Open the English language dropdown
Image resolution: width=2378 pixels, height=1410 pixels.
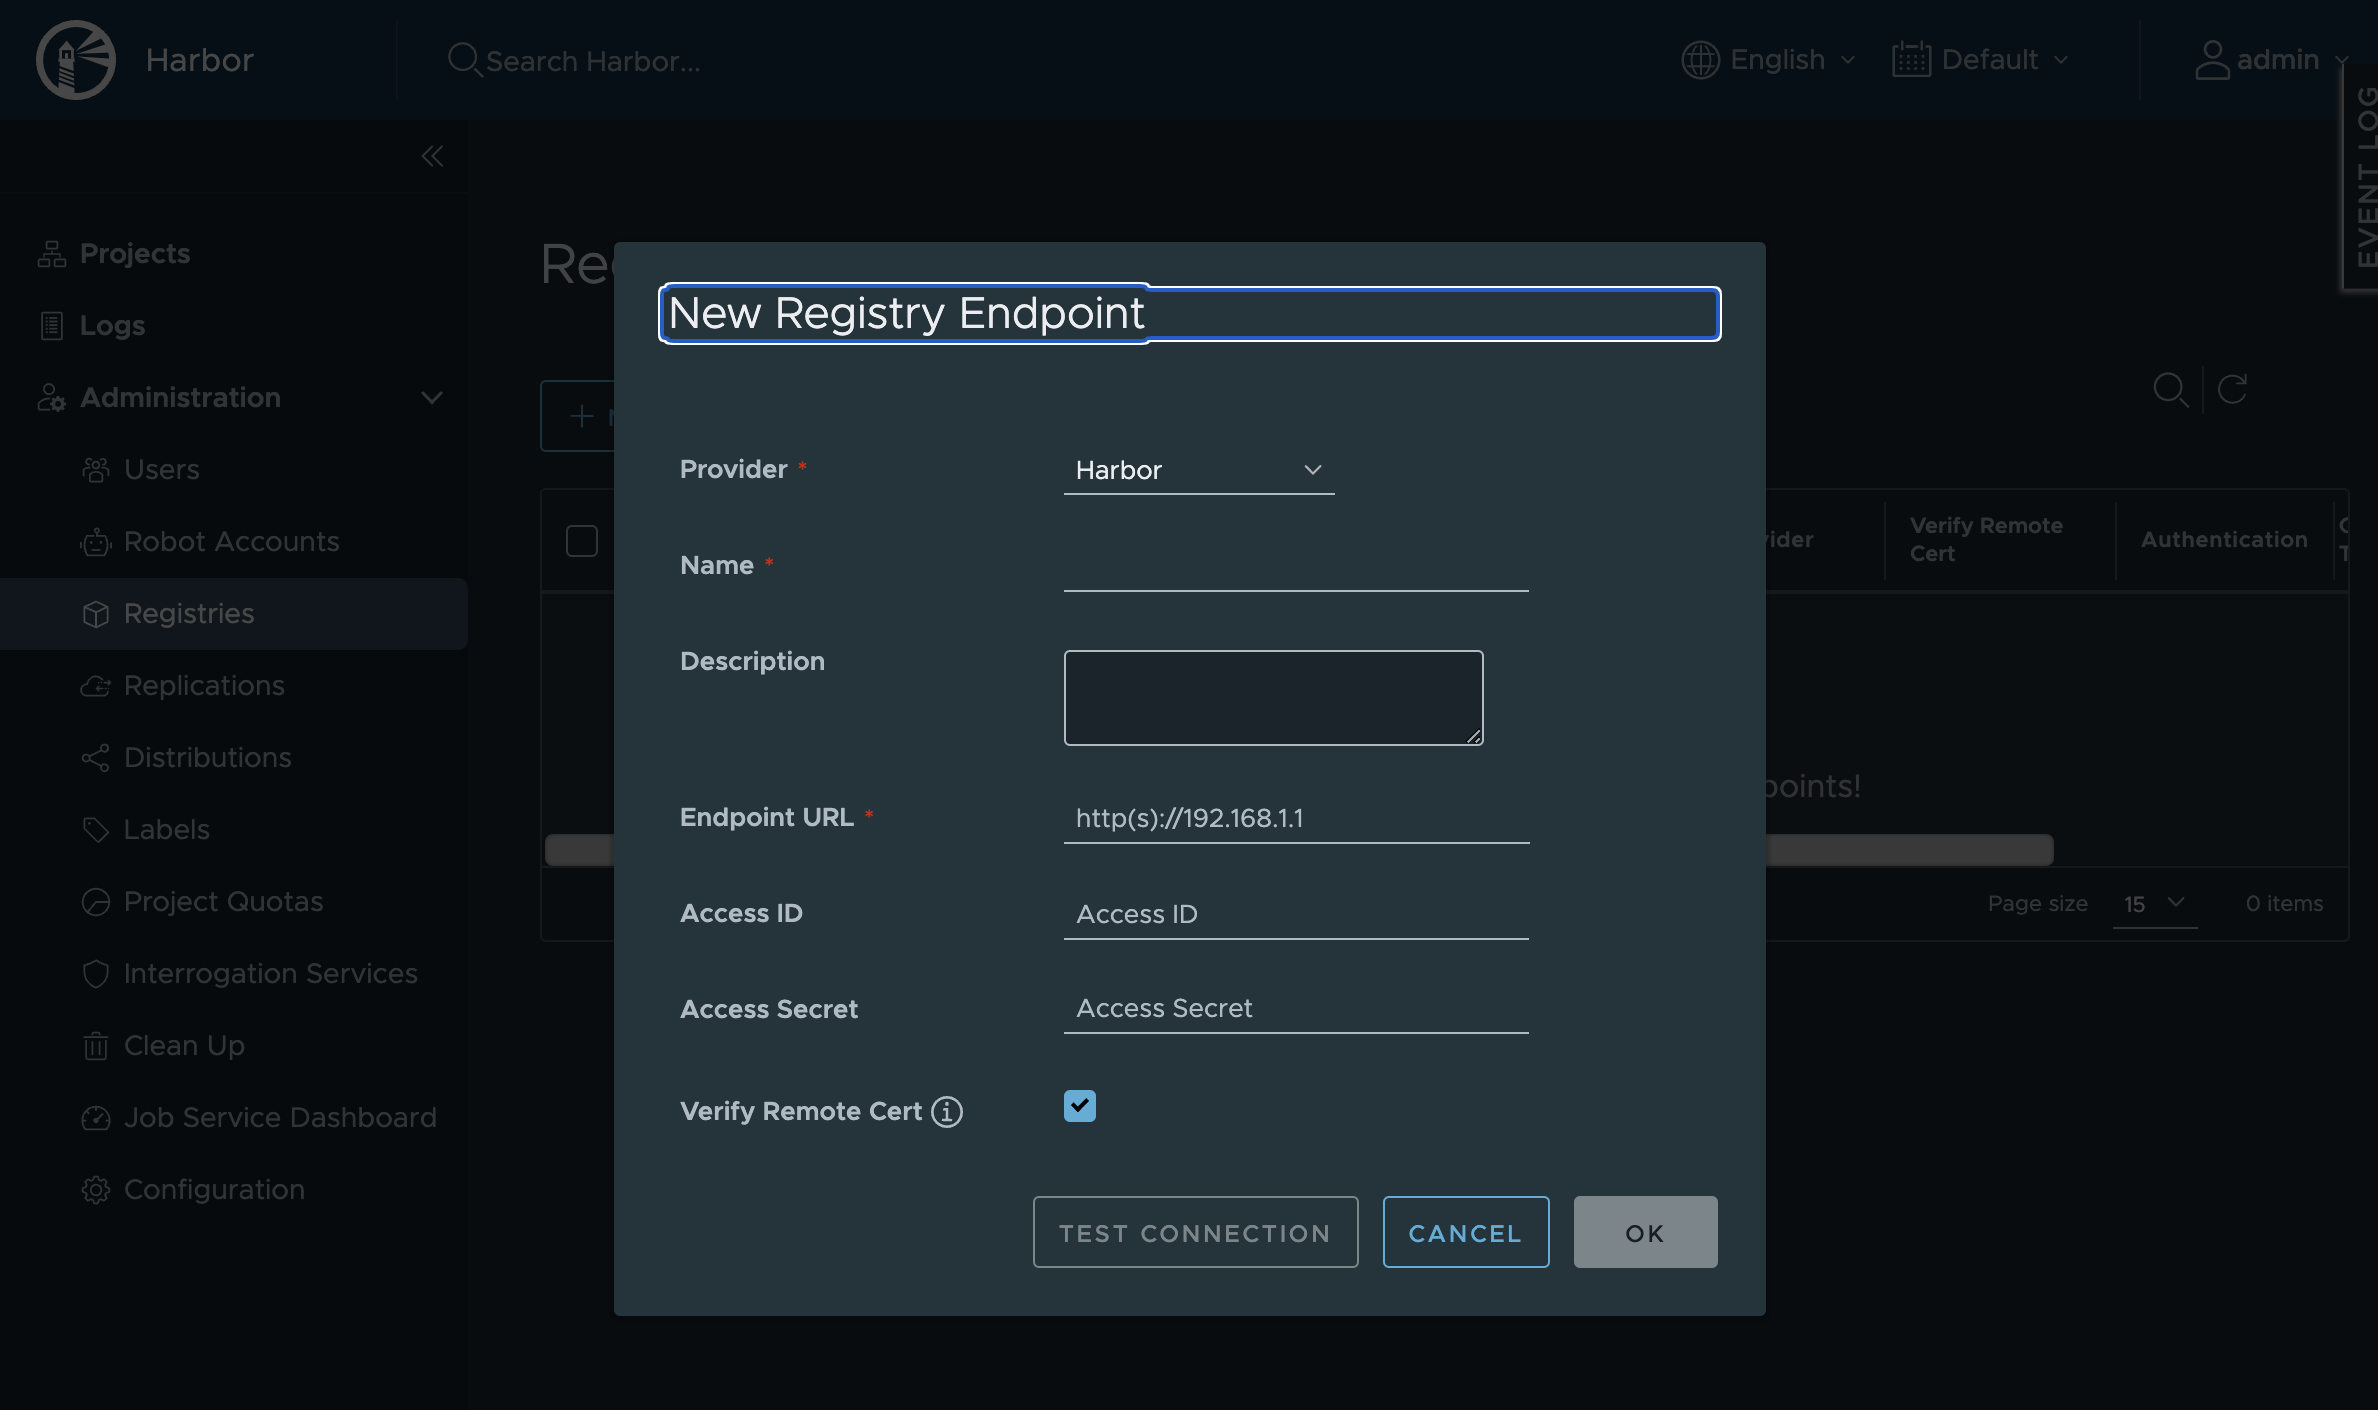1768,60
